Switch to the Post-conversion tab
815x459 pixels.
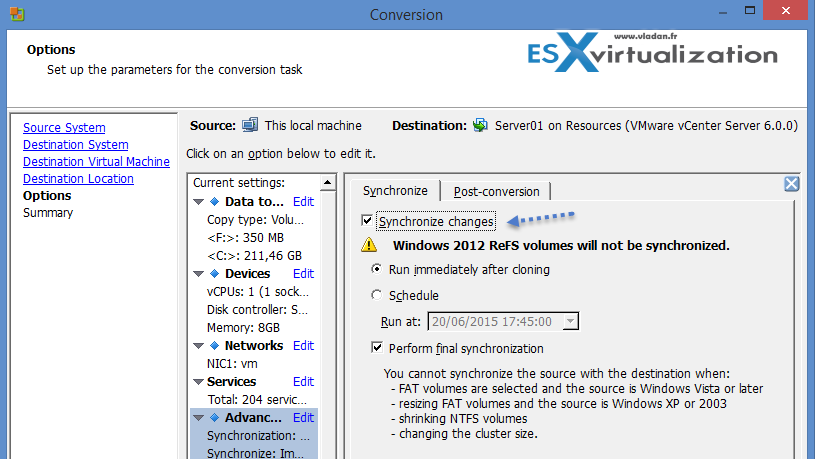496,192
